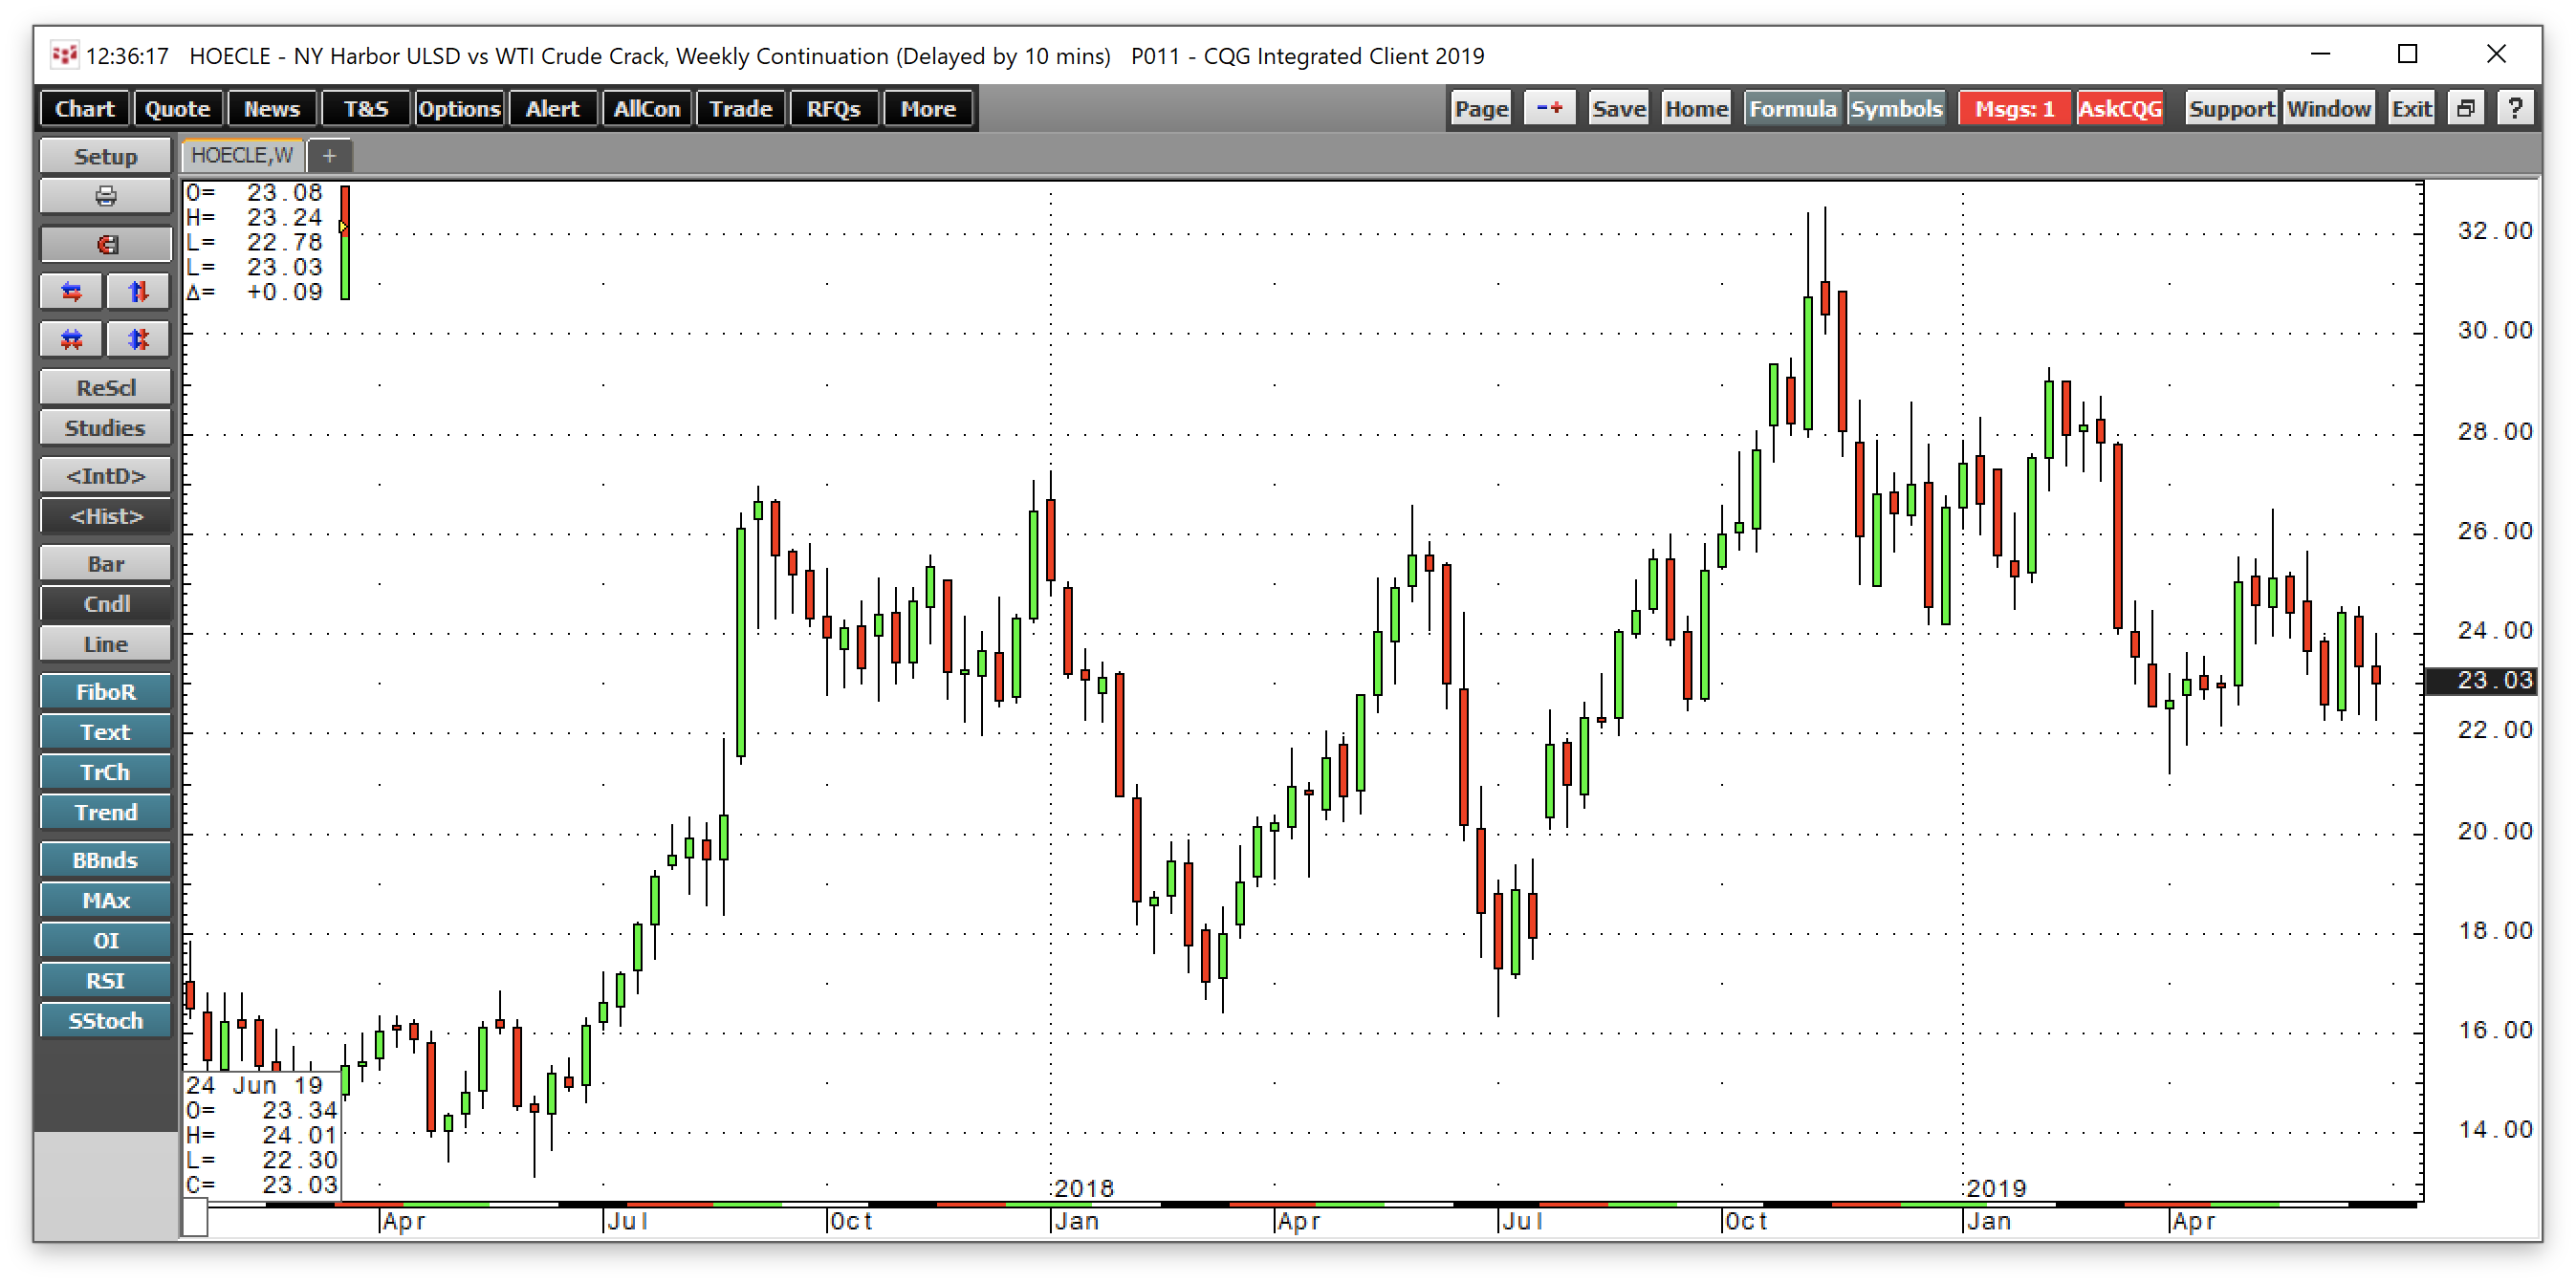Image resolution: width=2576 pixels, height=1283 pixels.
Task: Activate the Trend line tool
Action: click(105, 812)
